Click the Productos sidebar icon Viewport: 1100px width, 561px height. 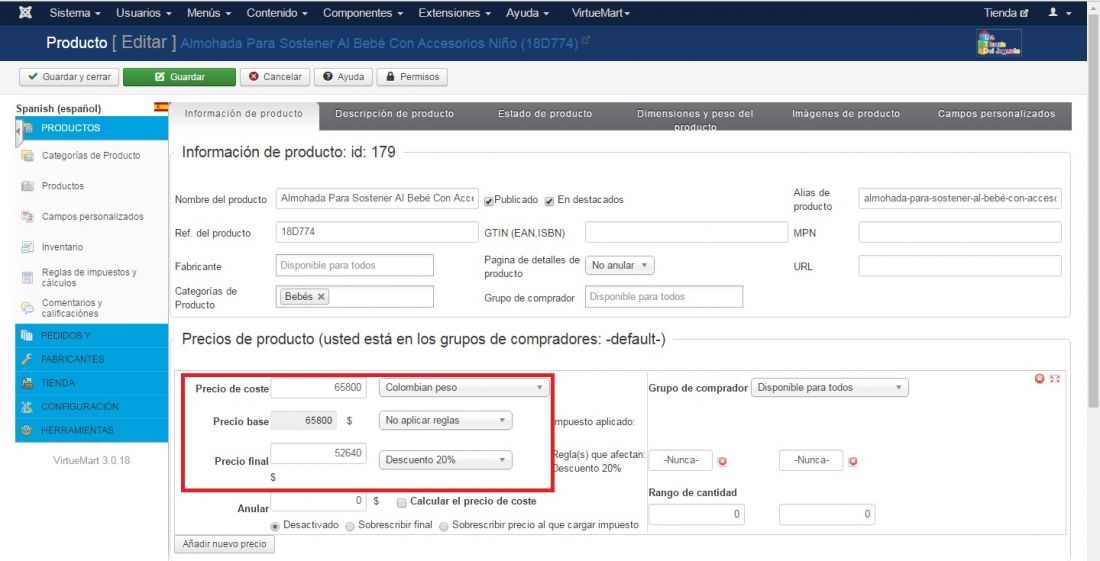pyautogui.click(x=27, y=186)
